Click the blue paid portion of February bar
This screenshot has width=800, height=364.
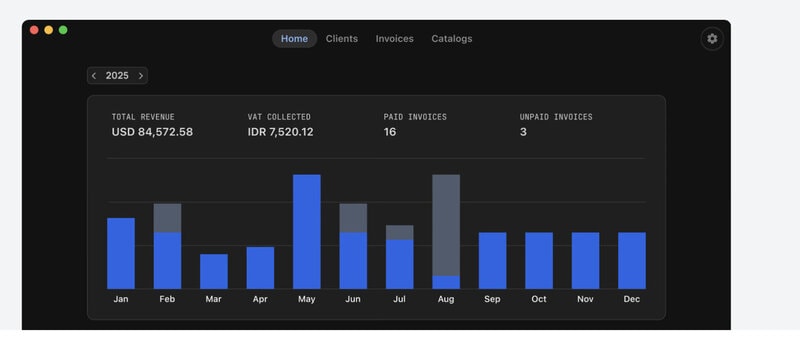point(167,261)
